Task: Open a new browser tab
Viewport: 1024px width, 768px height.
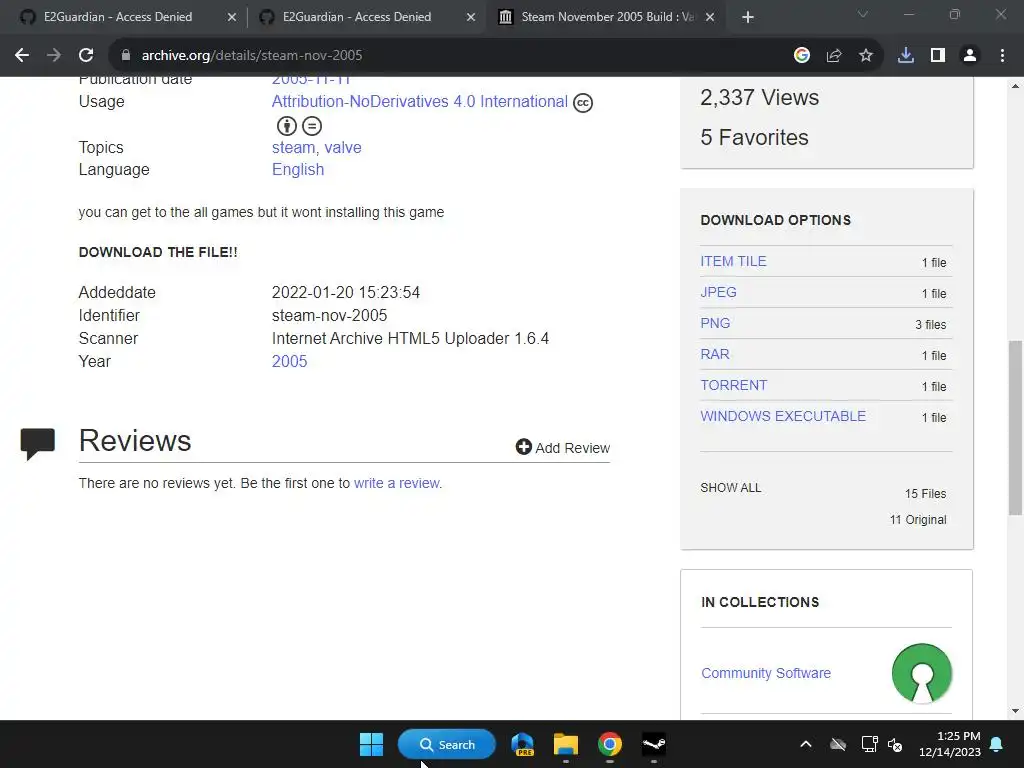Action: pyautogui.click(x=748, y=17)
